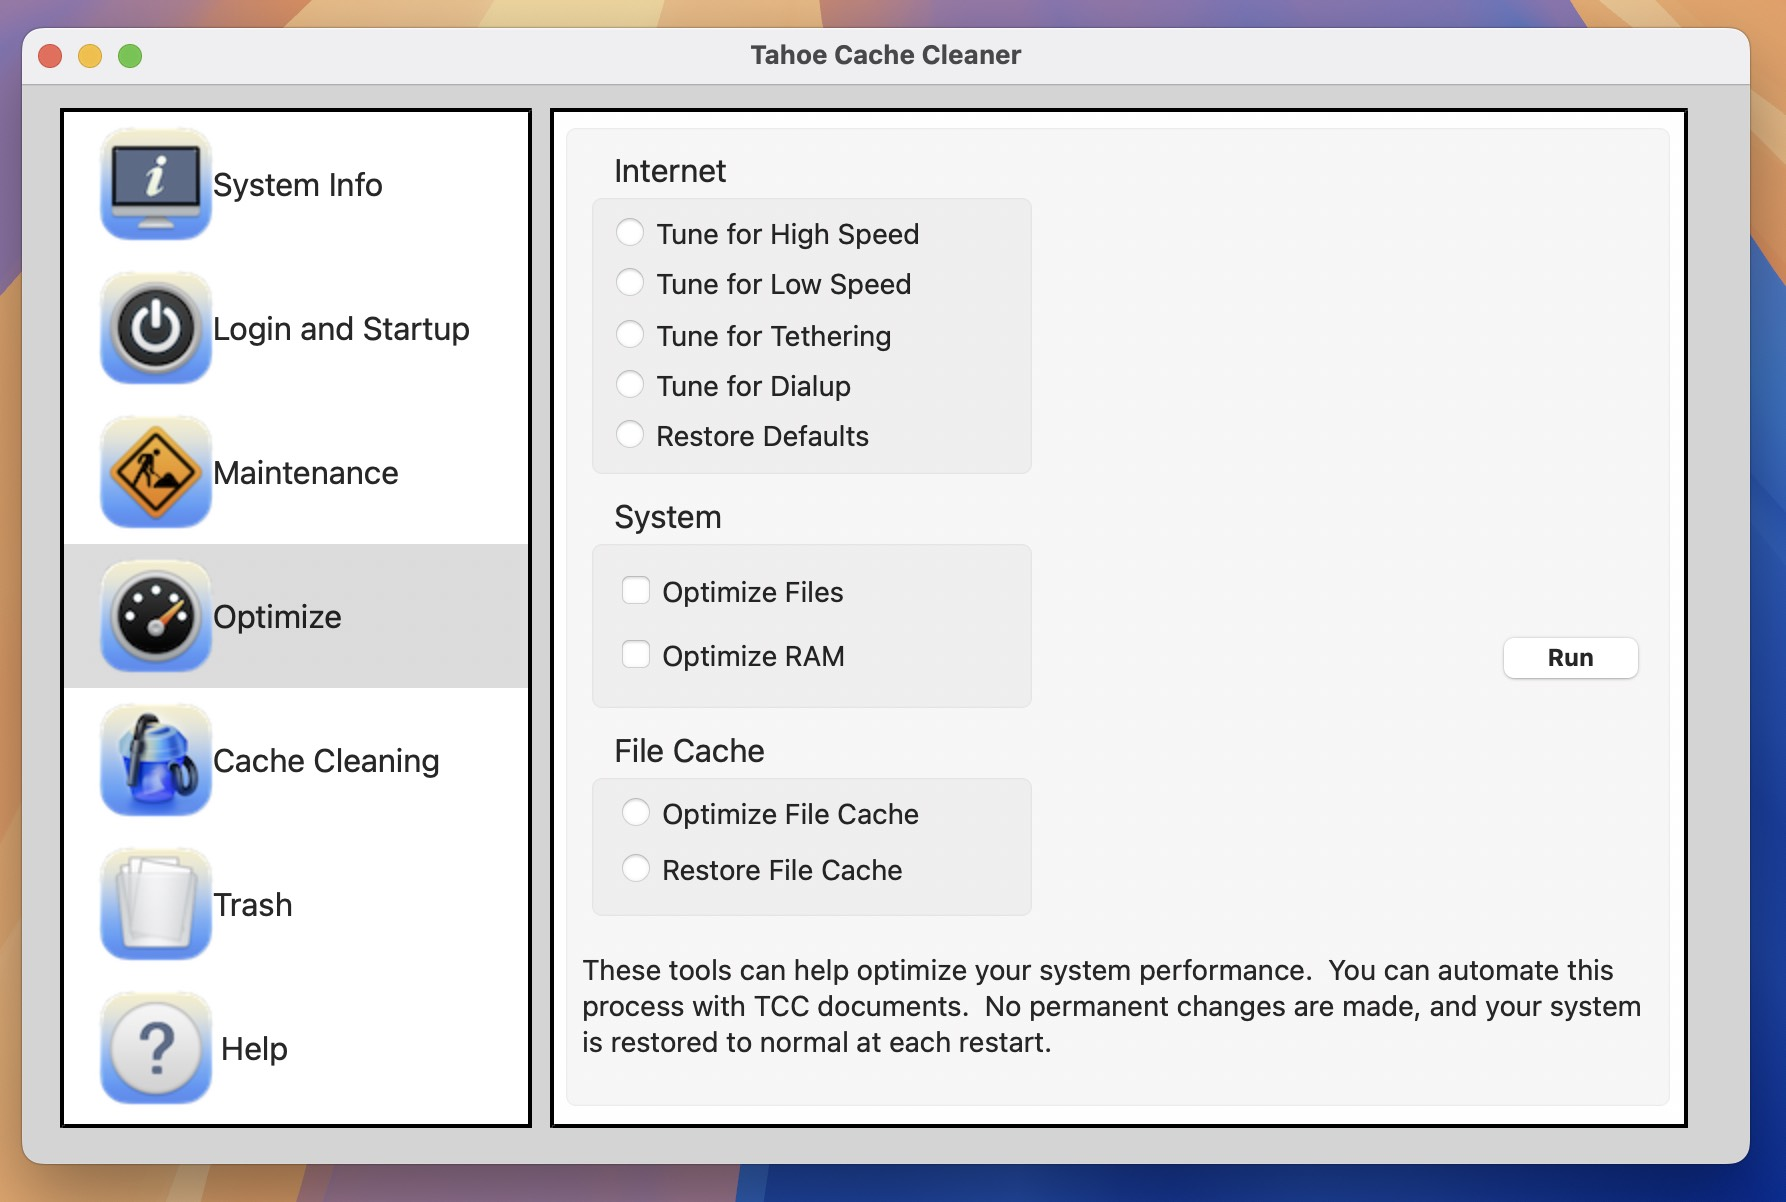Click the Tahoe Cache Cleaner title bar

tap(884, 55)
